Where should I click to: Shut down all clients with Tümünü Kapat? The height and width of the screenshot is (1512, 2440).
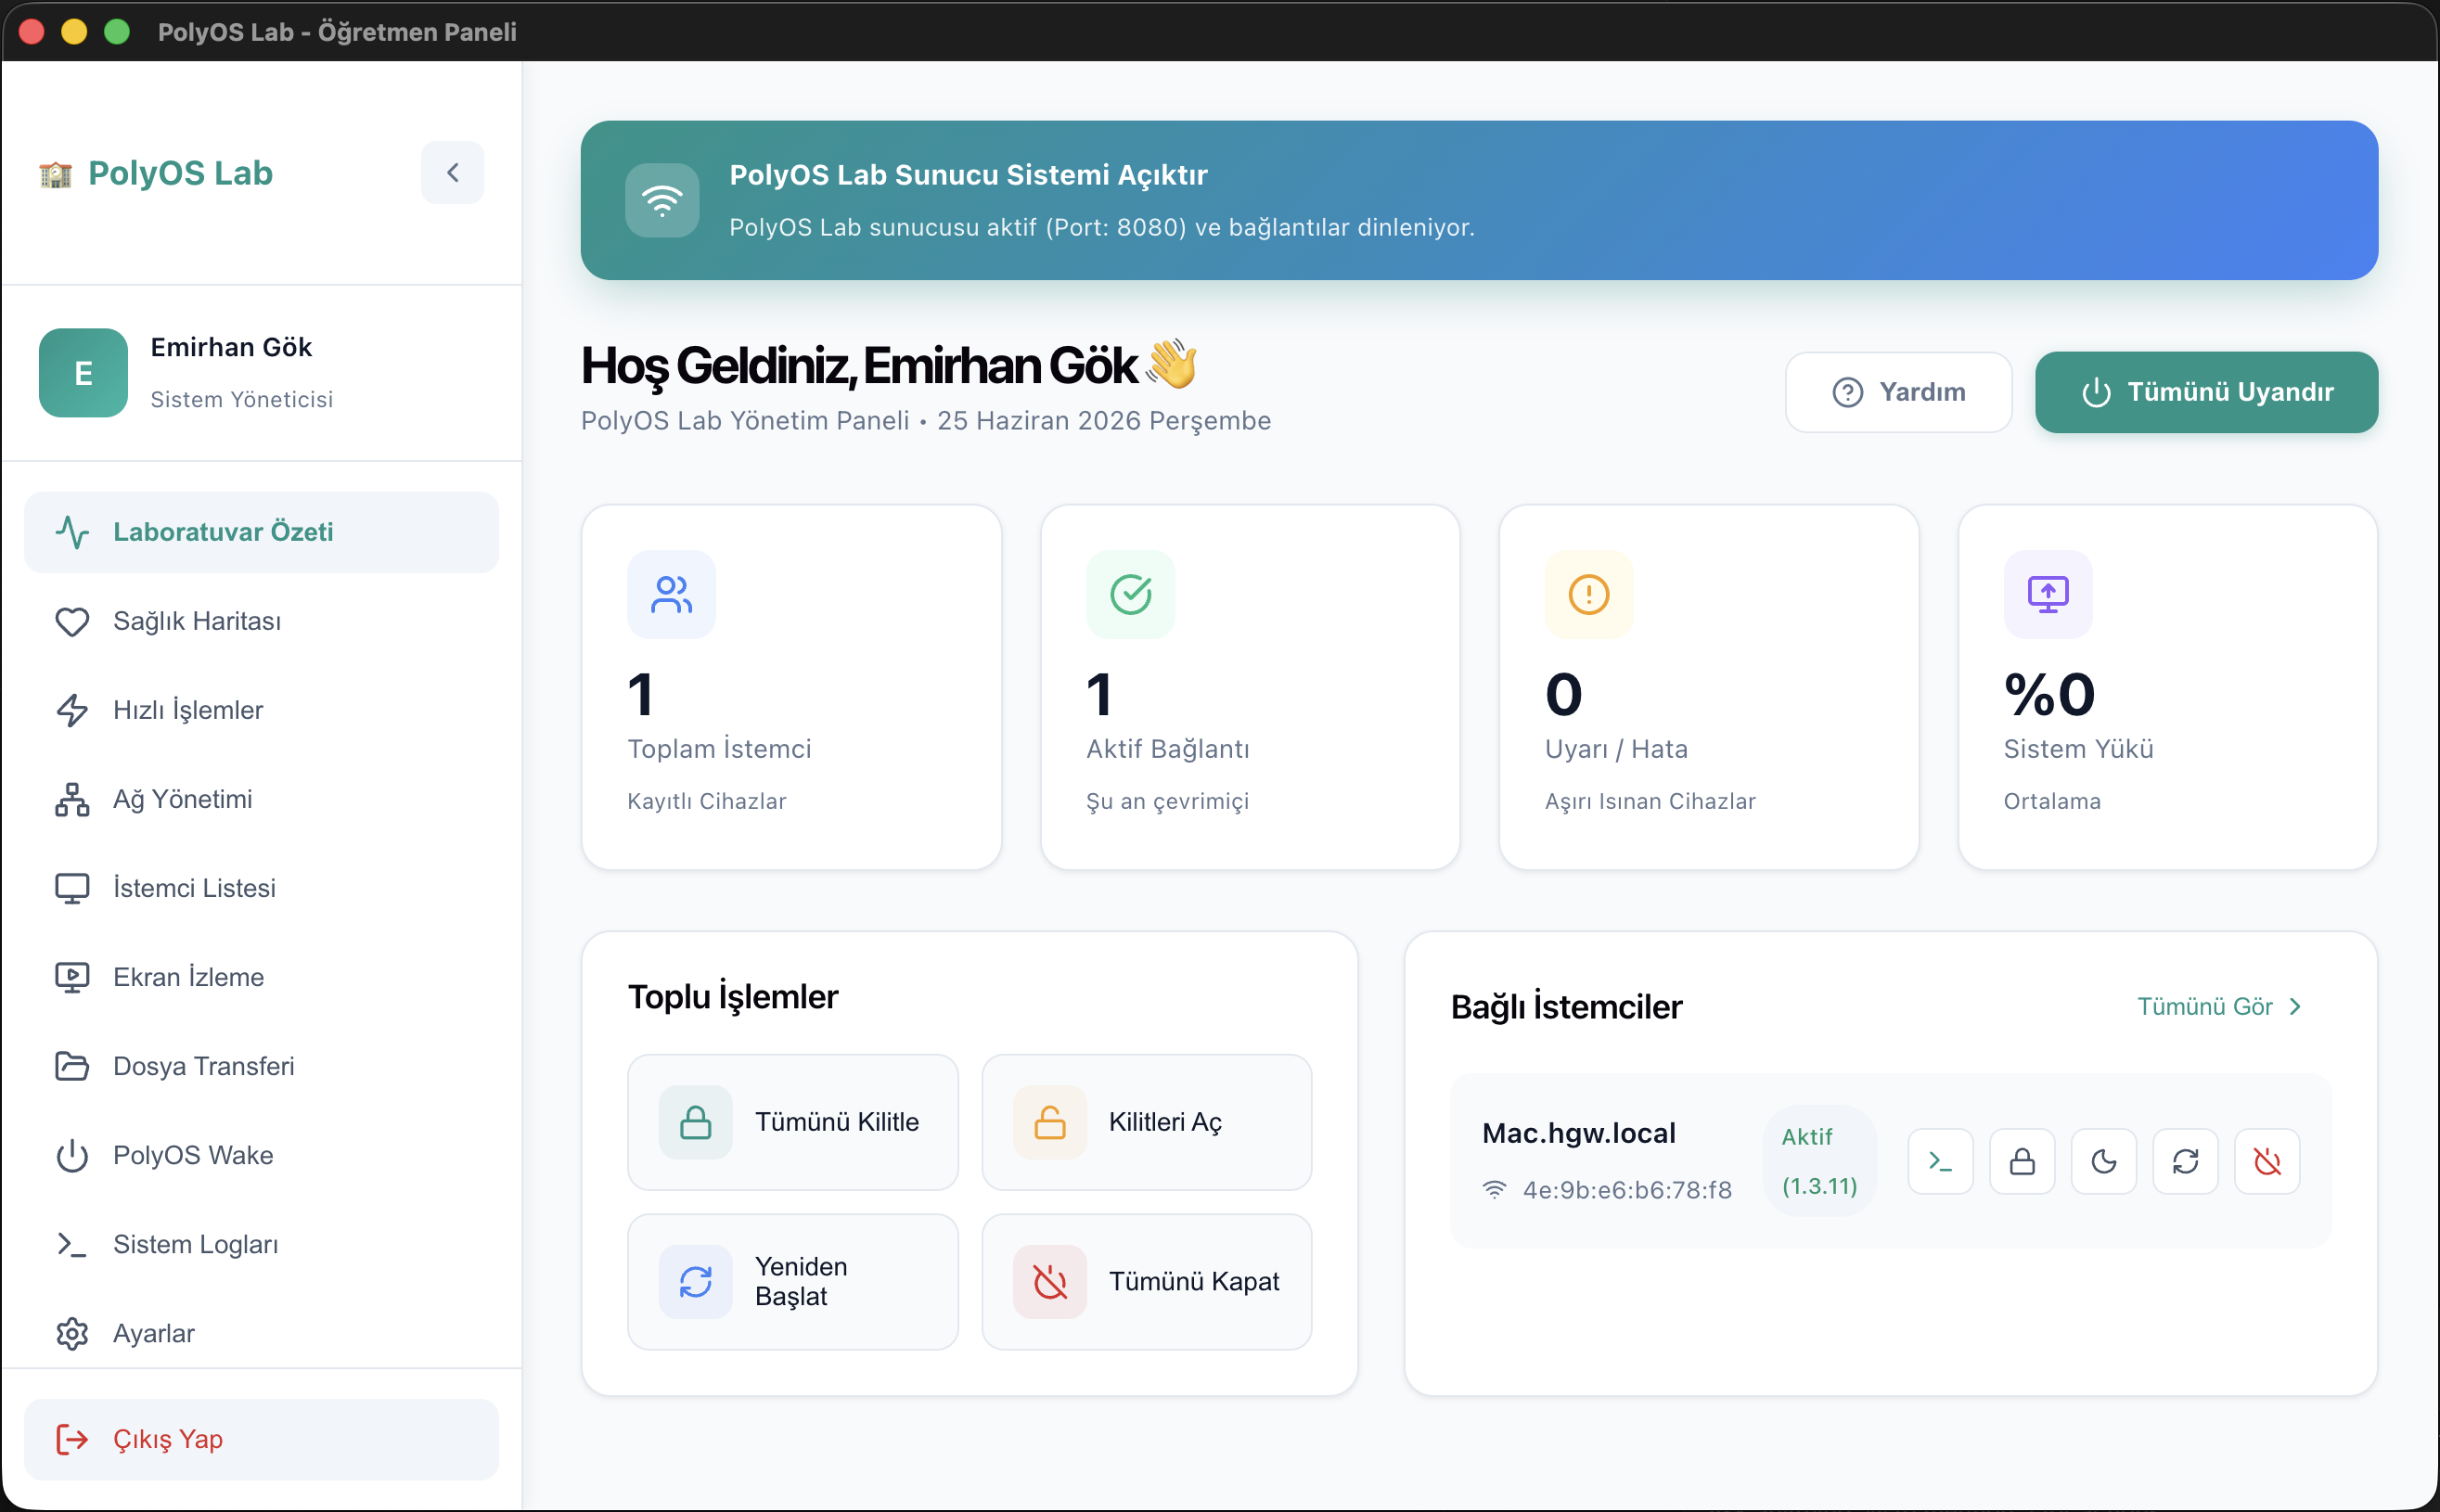[1146, 1282]
